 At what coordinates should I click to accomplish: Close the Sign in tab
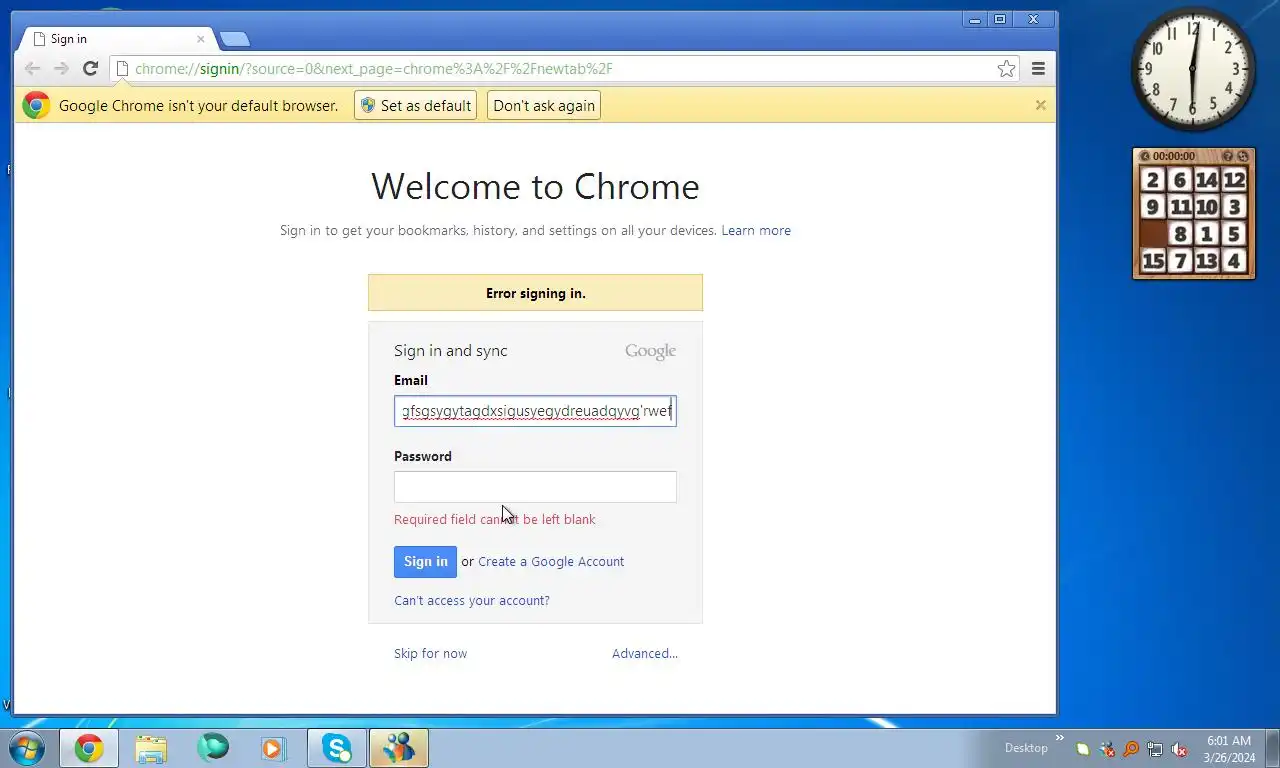pos(200,39)
